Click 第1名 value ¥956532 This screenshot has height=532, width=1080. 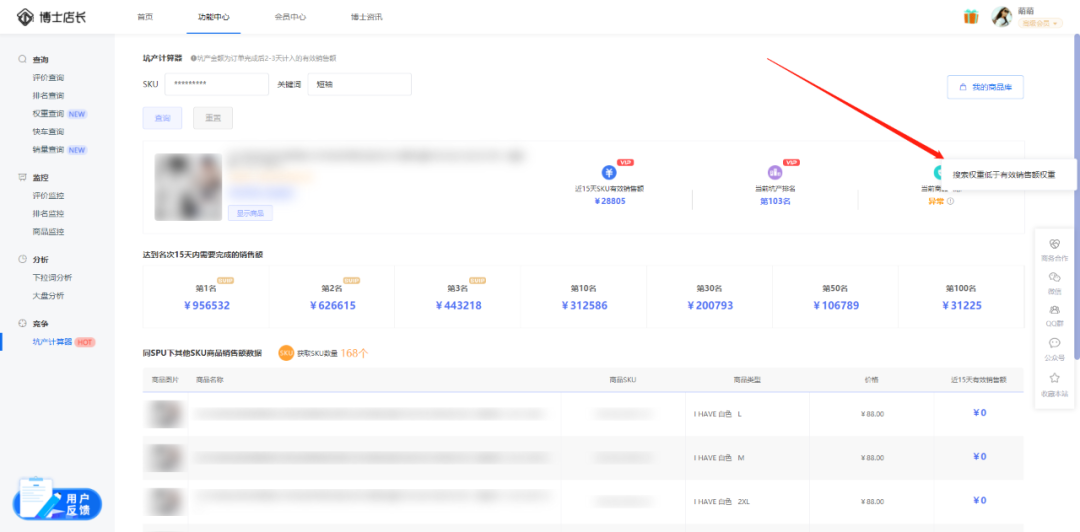[205, 305]
